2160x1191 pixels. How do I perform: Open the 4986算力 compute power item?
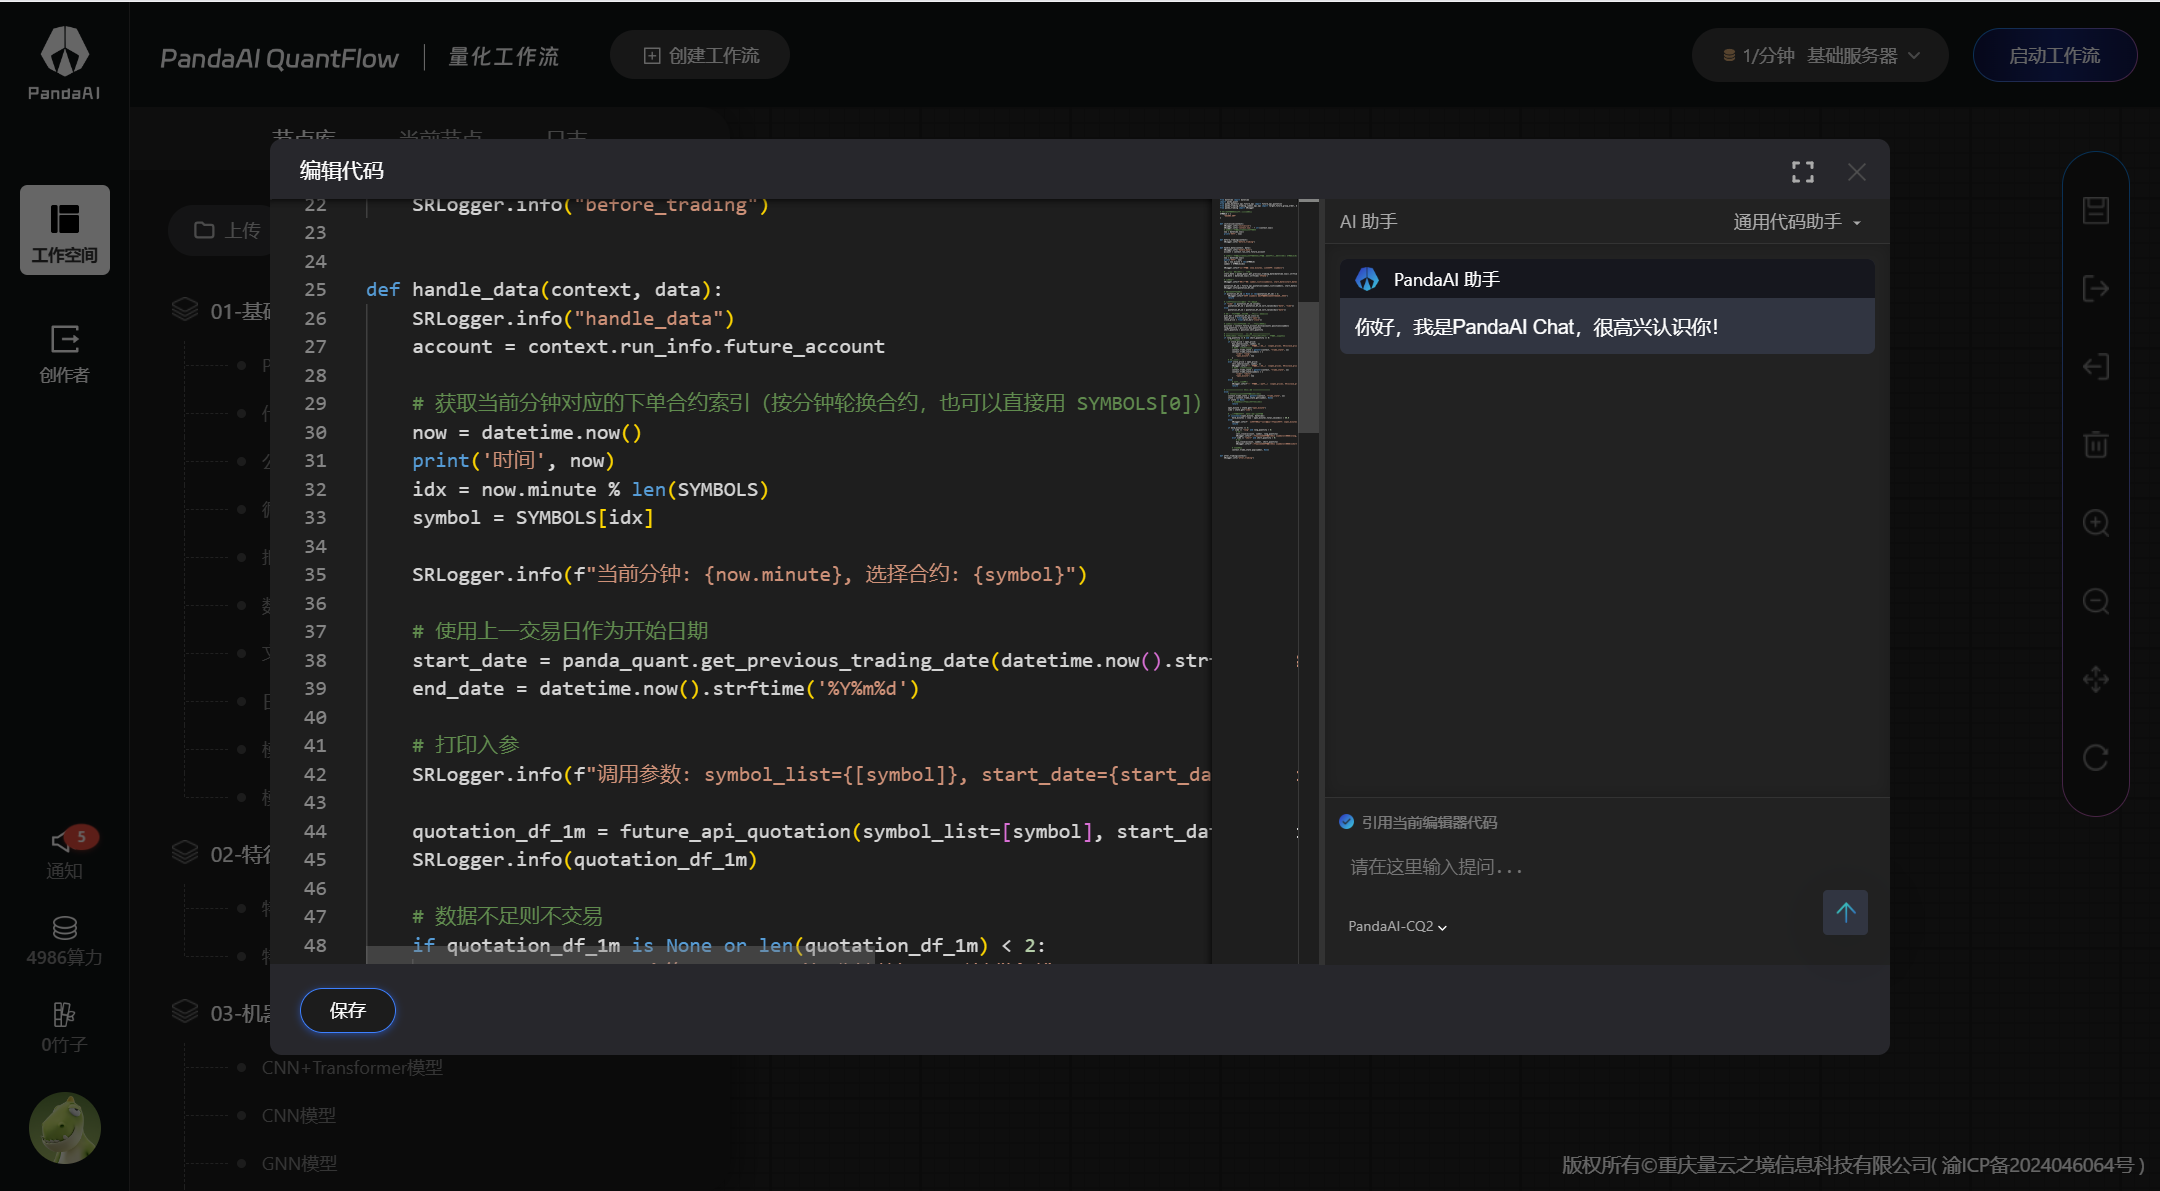point(65,941)
